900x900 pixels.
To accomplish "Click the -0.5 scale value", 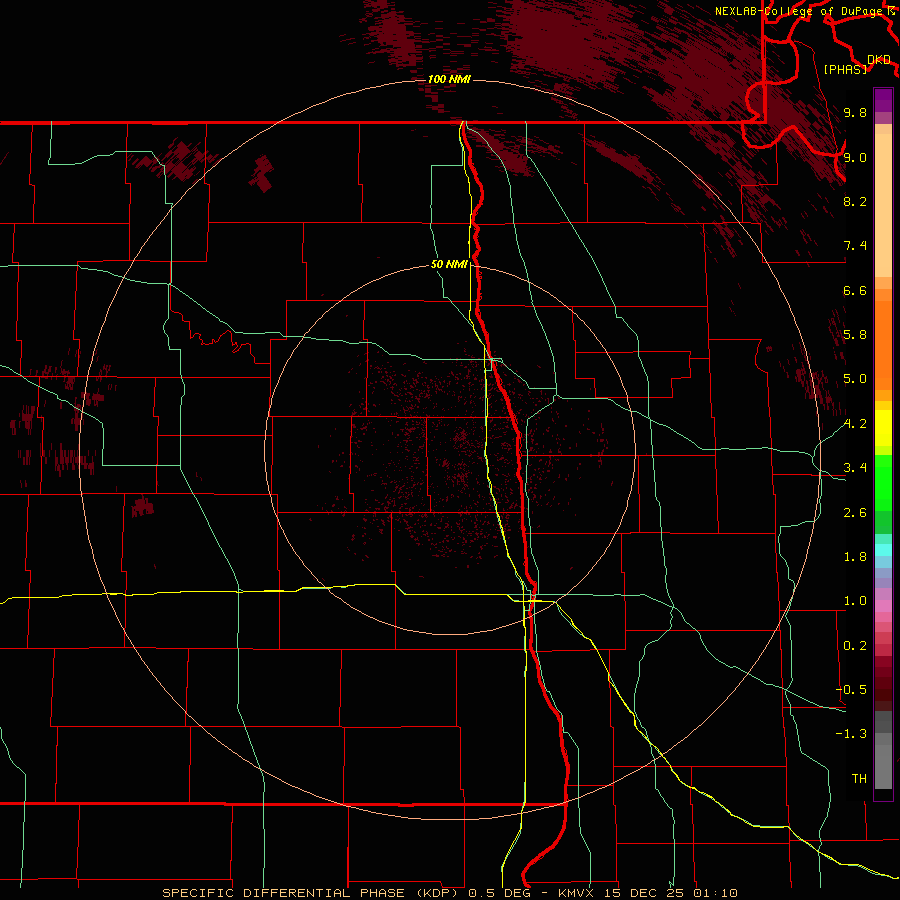I will point(851,690).
